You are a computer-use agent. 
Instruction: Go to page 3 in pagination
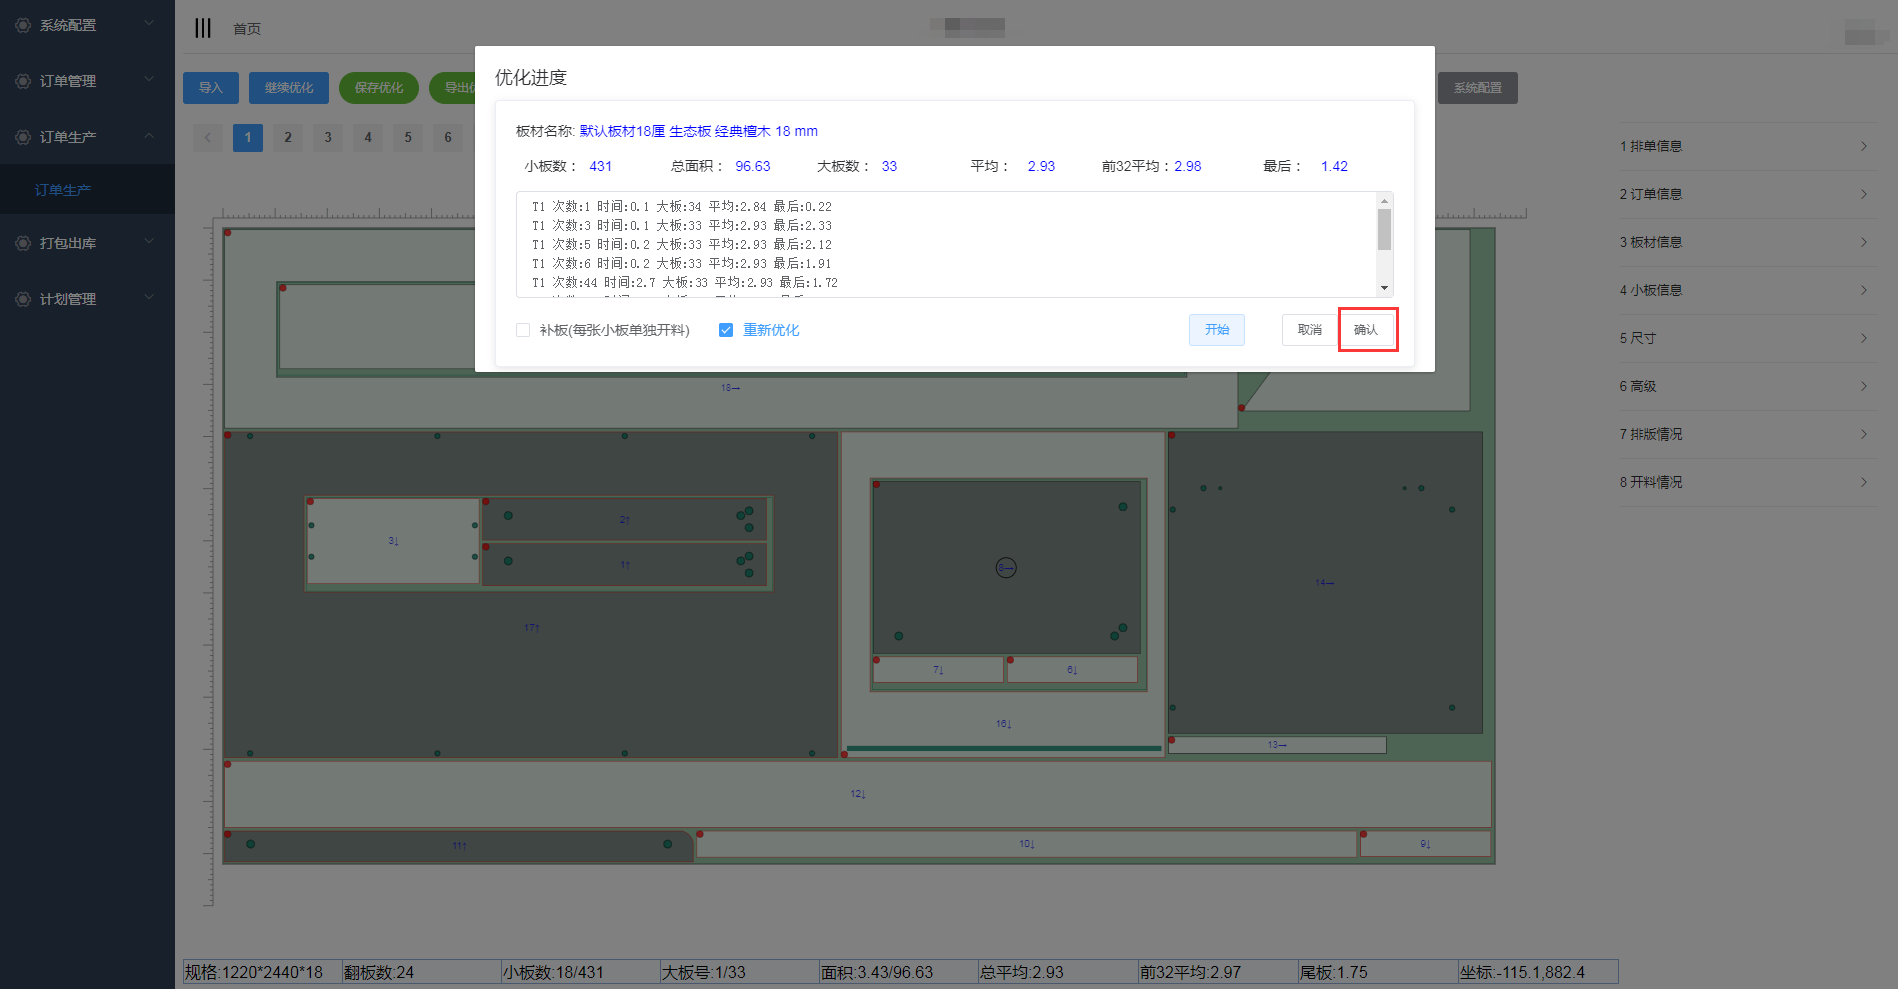click(x=328, y=138)
